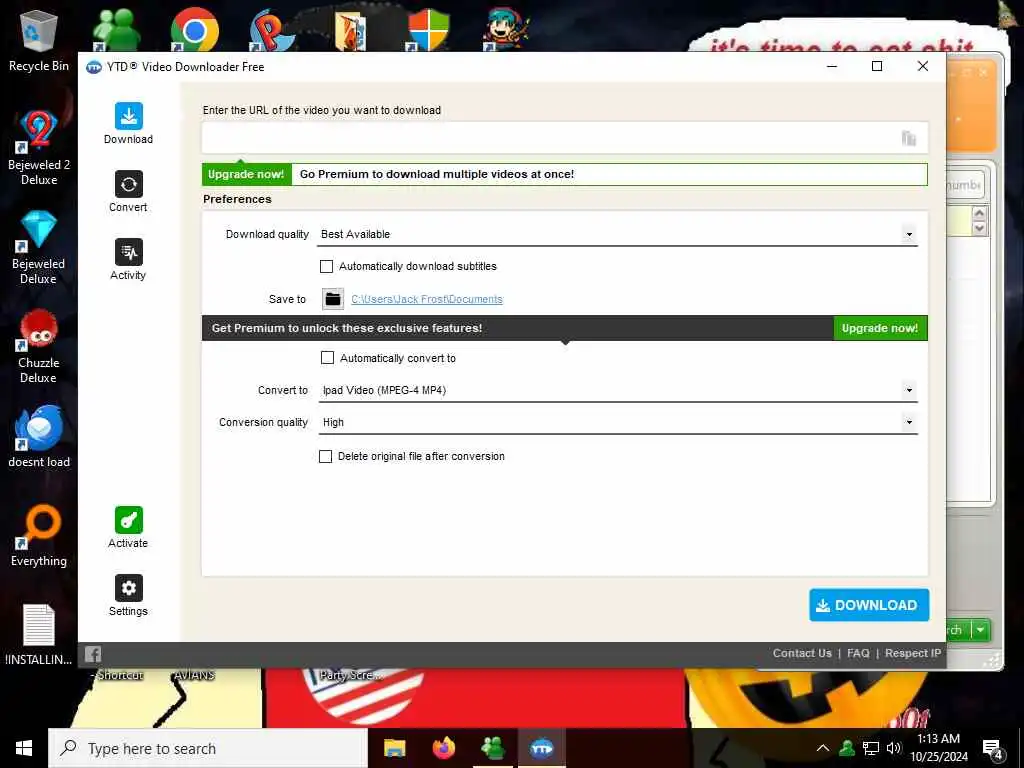Viewport: 1024px width, 768px height.
Task: Open Firefox from the taskbar
Action: [444, 748]
